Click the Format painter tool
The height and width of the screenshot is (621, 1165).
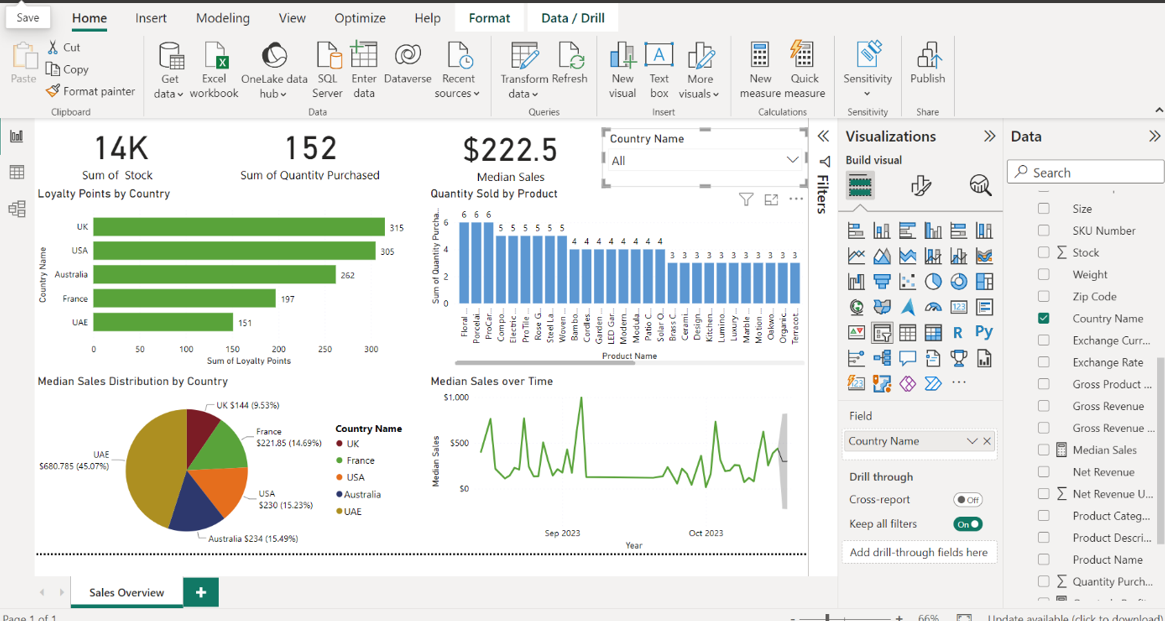coord(90,91)
